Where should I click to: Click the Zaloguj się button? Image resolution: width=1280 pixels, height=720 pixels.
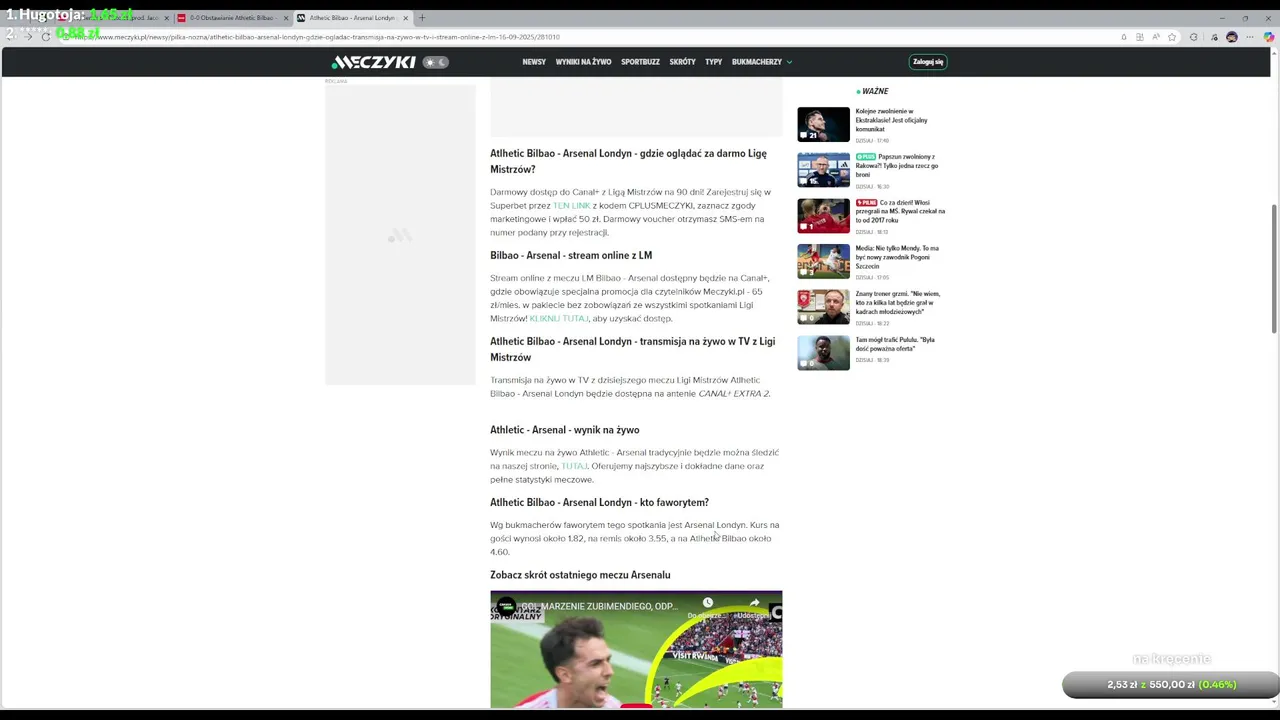point(928,62)
